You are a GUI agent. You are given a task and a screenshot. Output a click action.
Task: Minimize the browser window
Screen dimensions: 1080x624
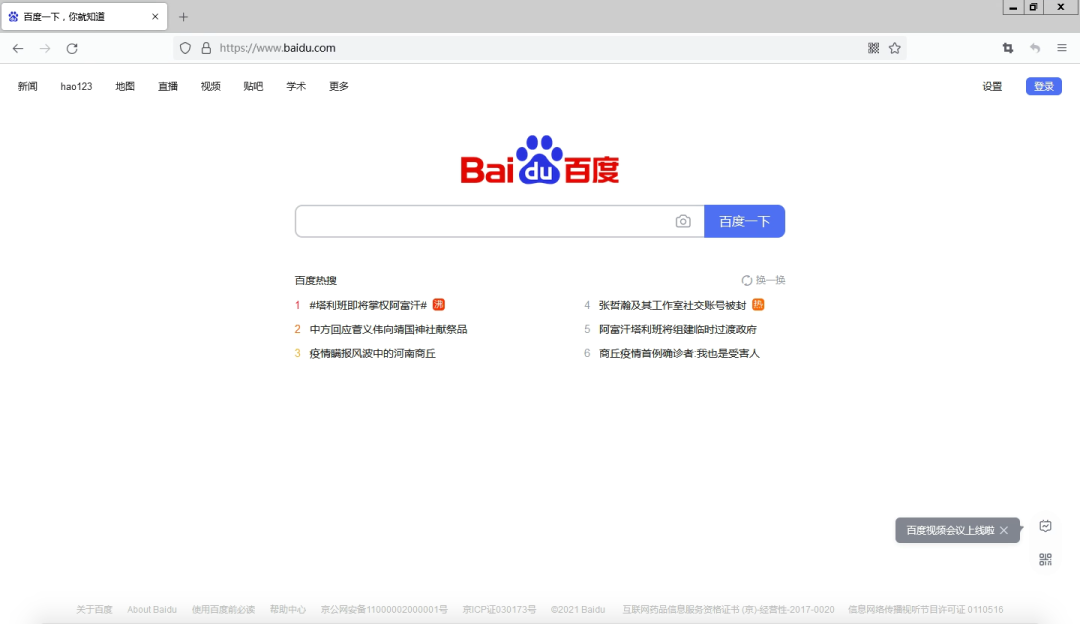[x=1012, y=7]
